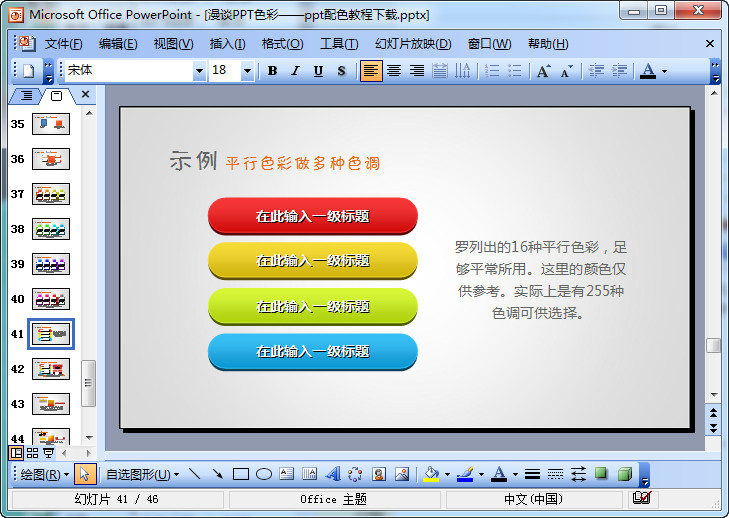
Task: Select the Line drawing tool
Action: (x=195, y=474)
